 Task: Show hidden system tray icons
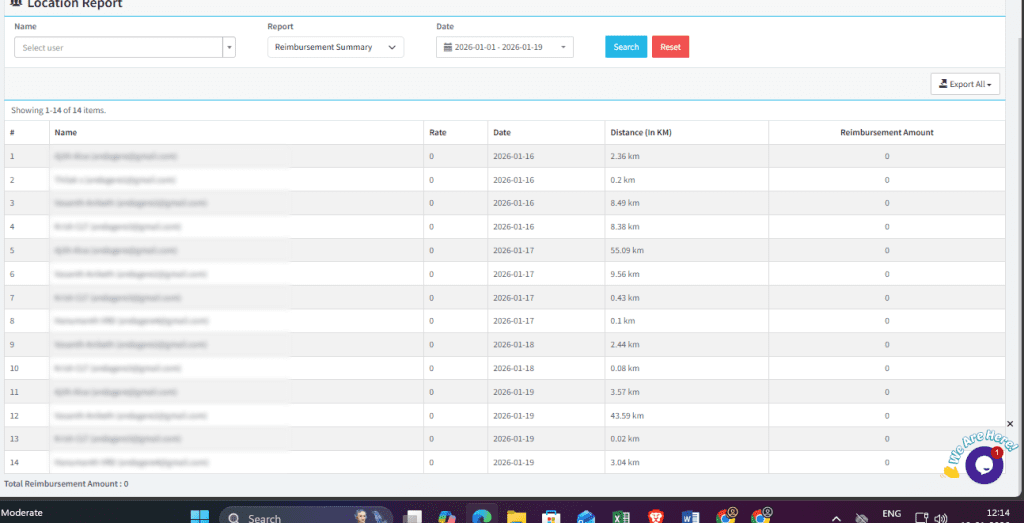point(836,517)
